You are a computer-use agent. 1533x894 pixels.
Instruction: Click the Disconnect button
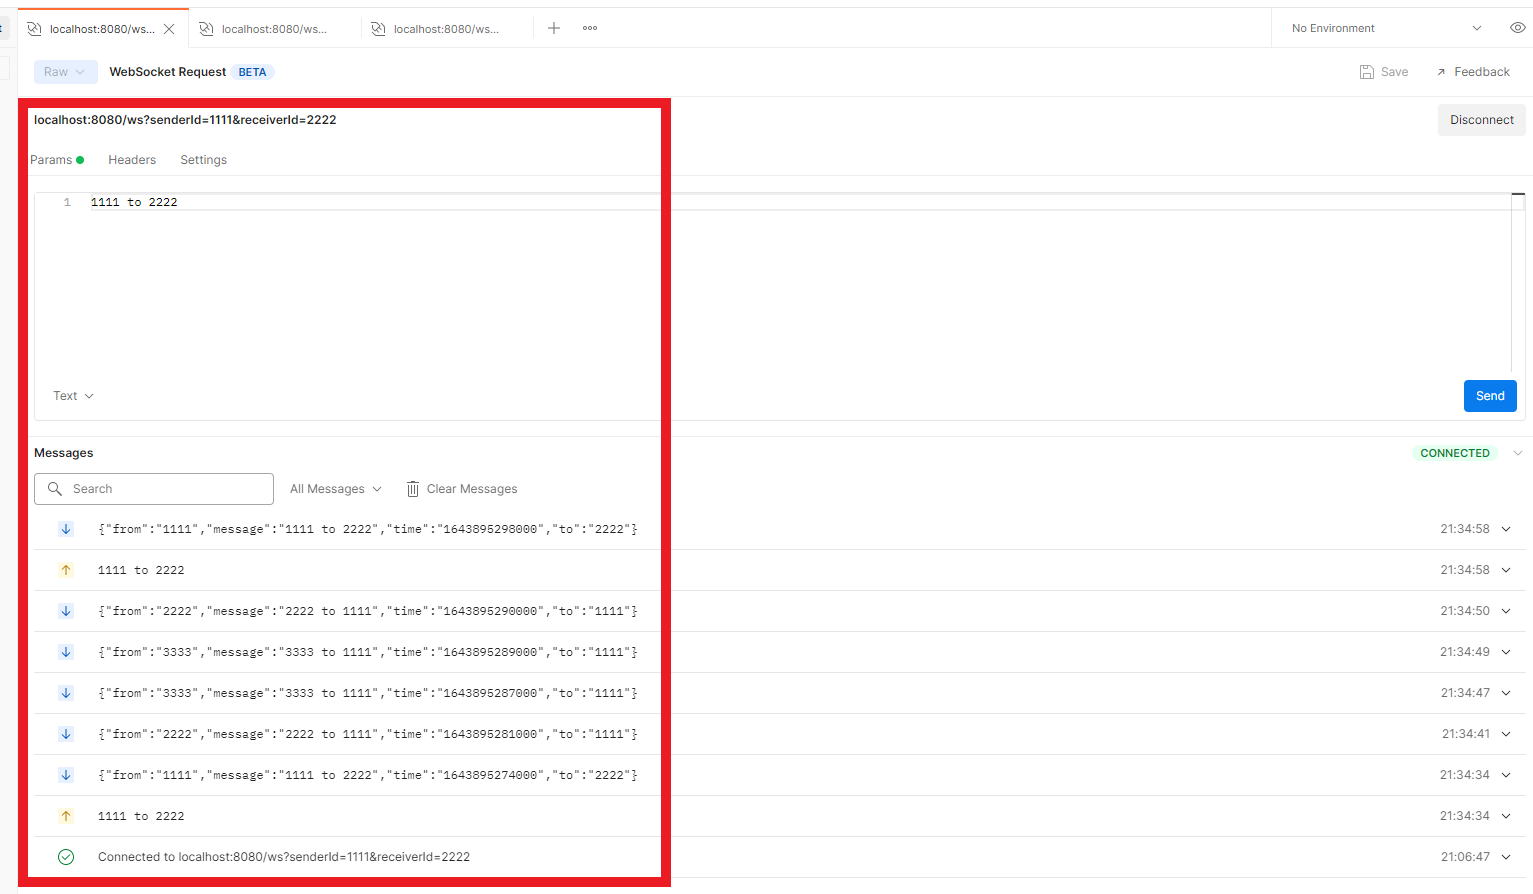pos(1481,120)
